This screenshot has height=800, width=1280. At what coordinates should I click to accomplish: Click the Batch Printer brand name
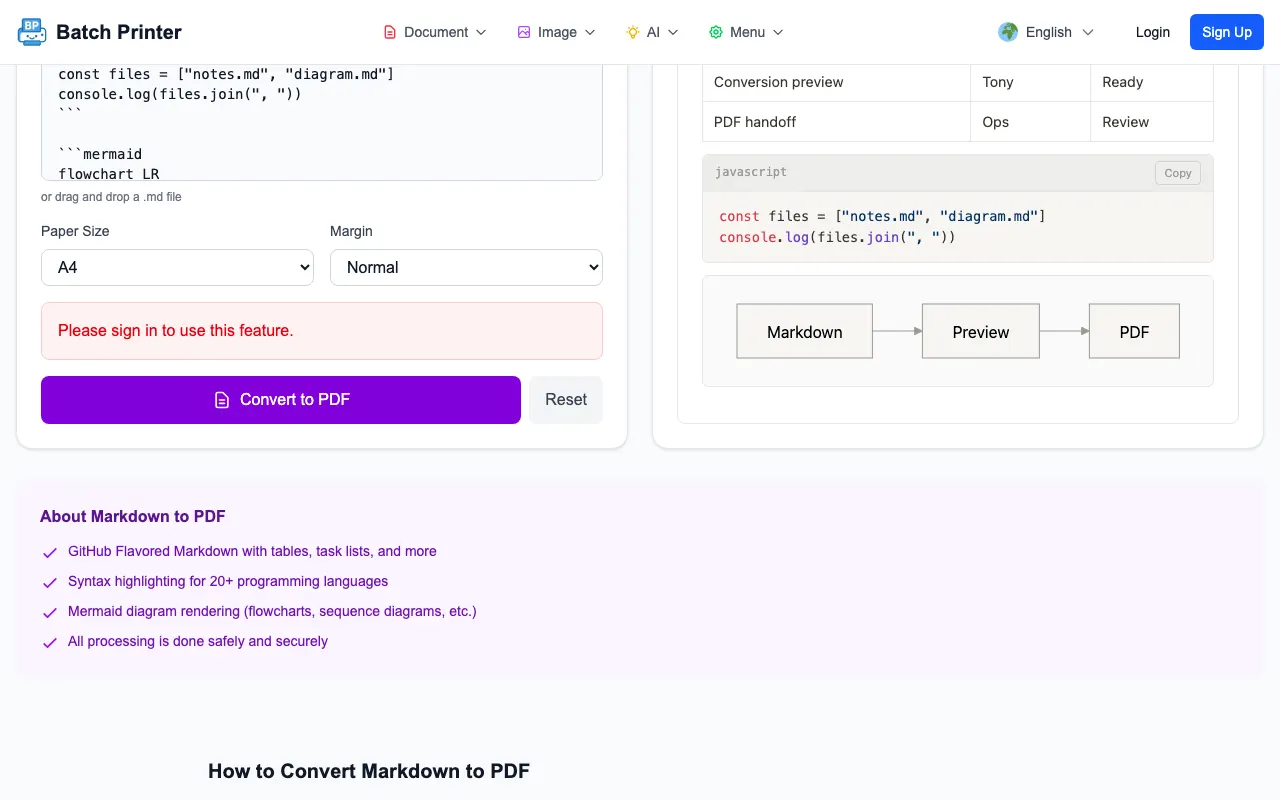[119, 32]
